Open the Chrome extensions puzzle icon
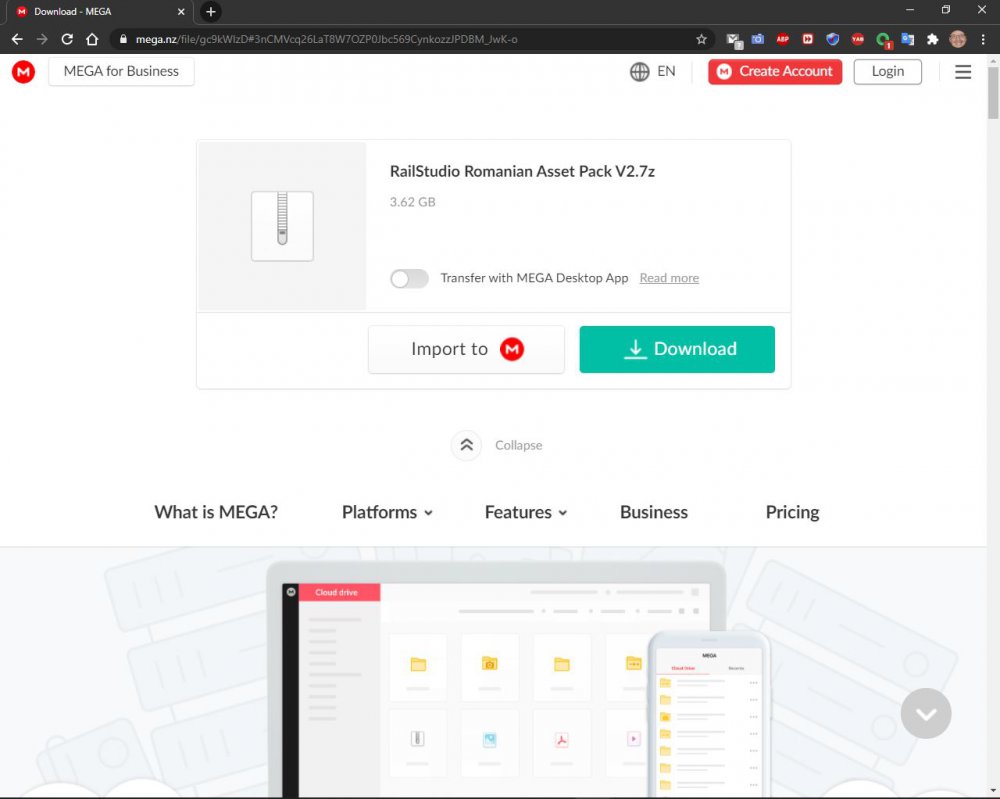This screenshot has width=1000, height=799. tap(933, 39)
